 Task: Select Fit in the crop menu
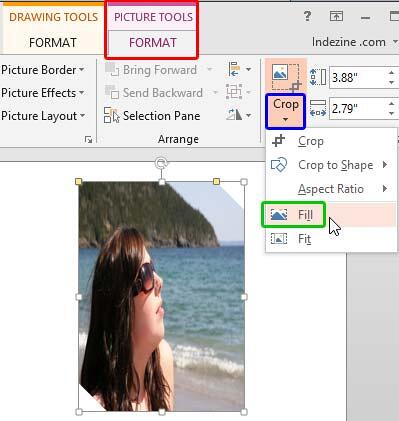331,239
